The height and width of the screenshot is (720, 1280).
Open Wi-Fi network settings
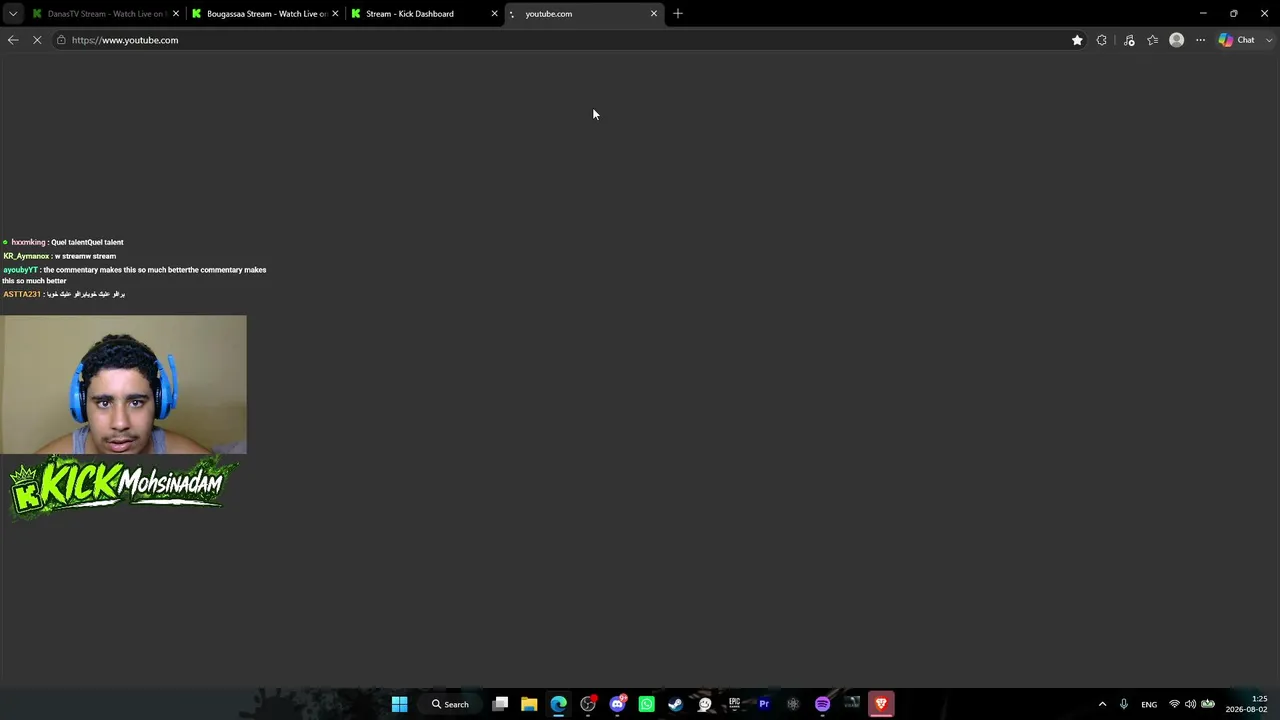pos(1175,704)
